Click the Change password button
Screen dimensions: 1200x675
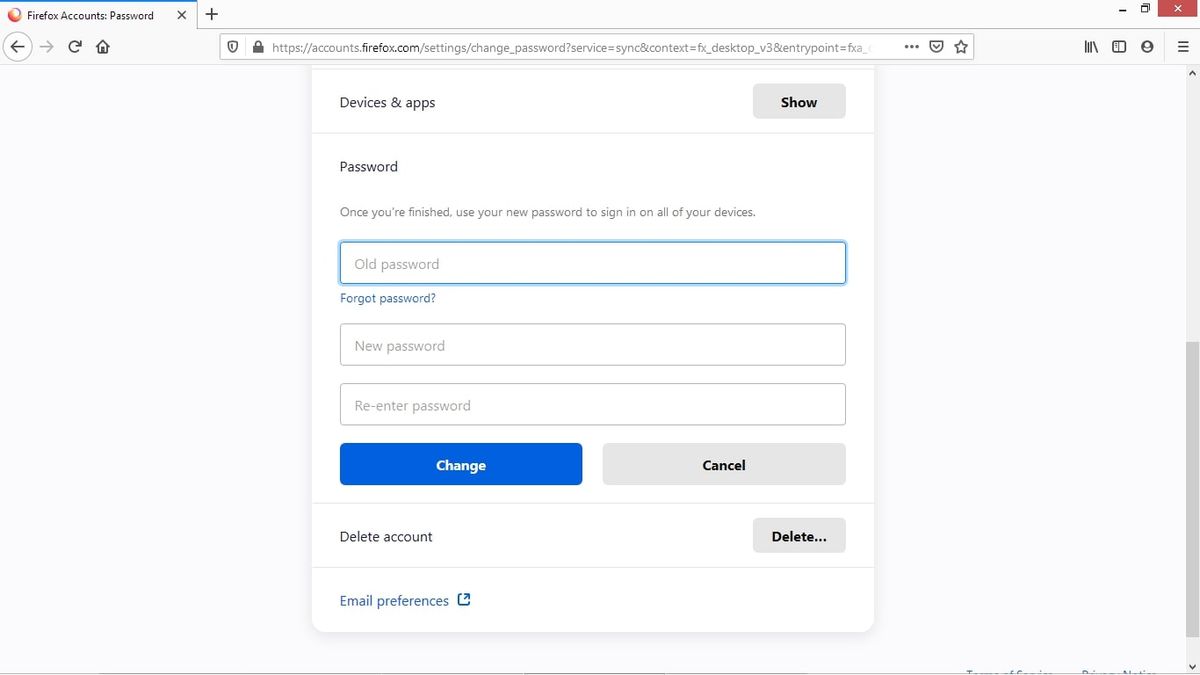[460, 464]
